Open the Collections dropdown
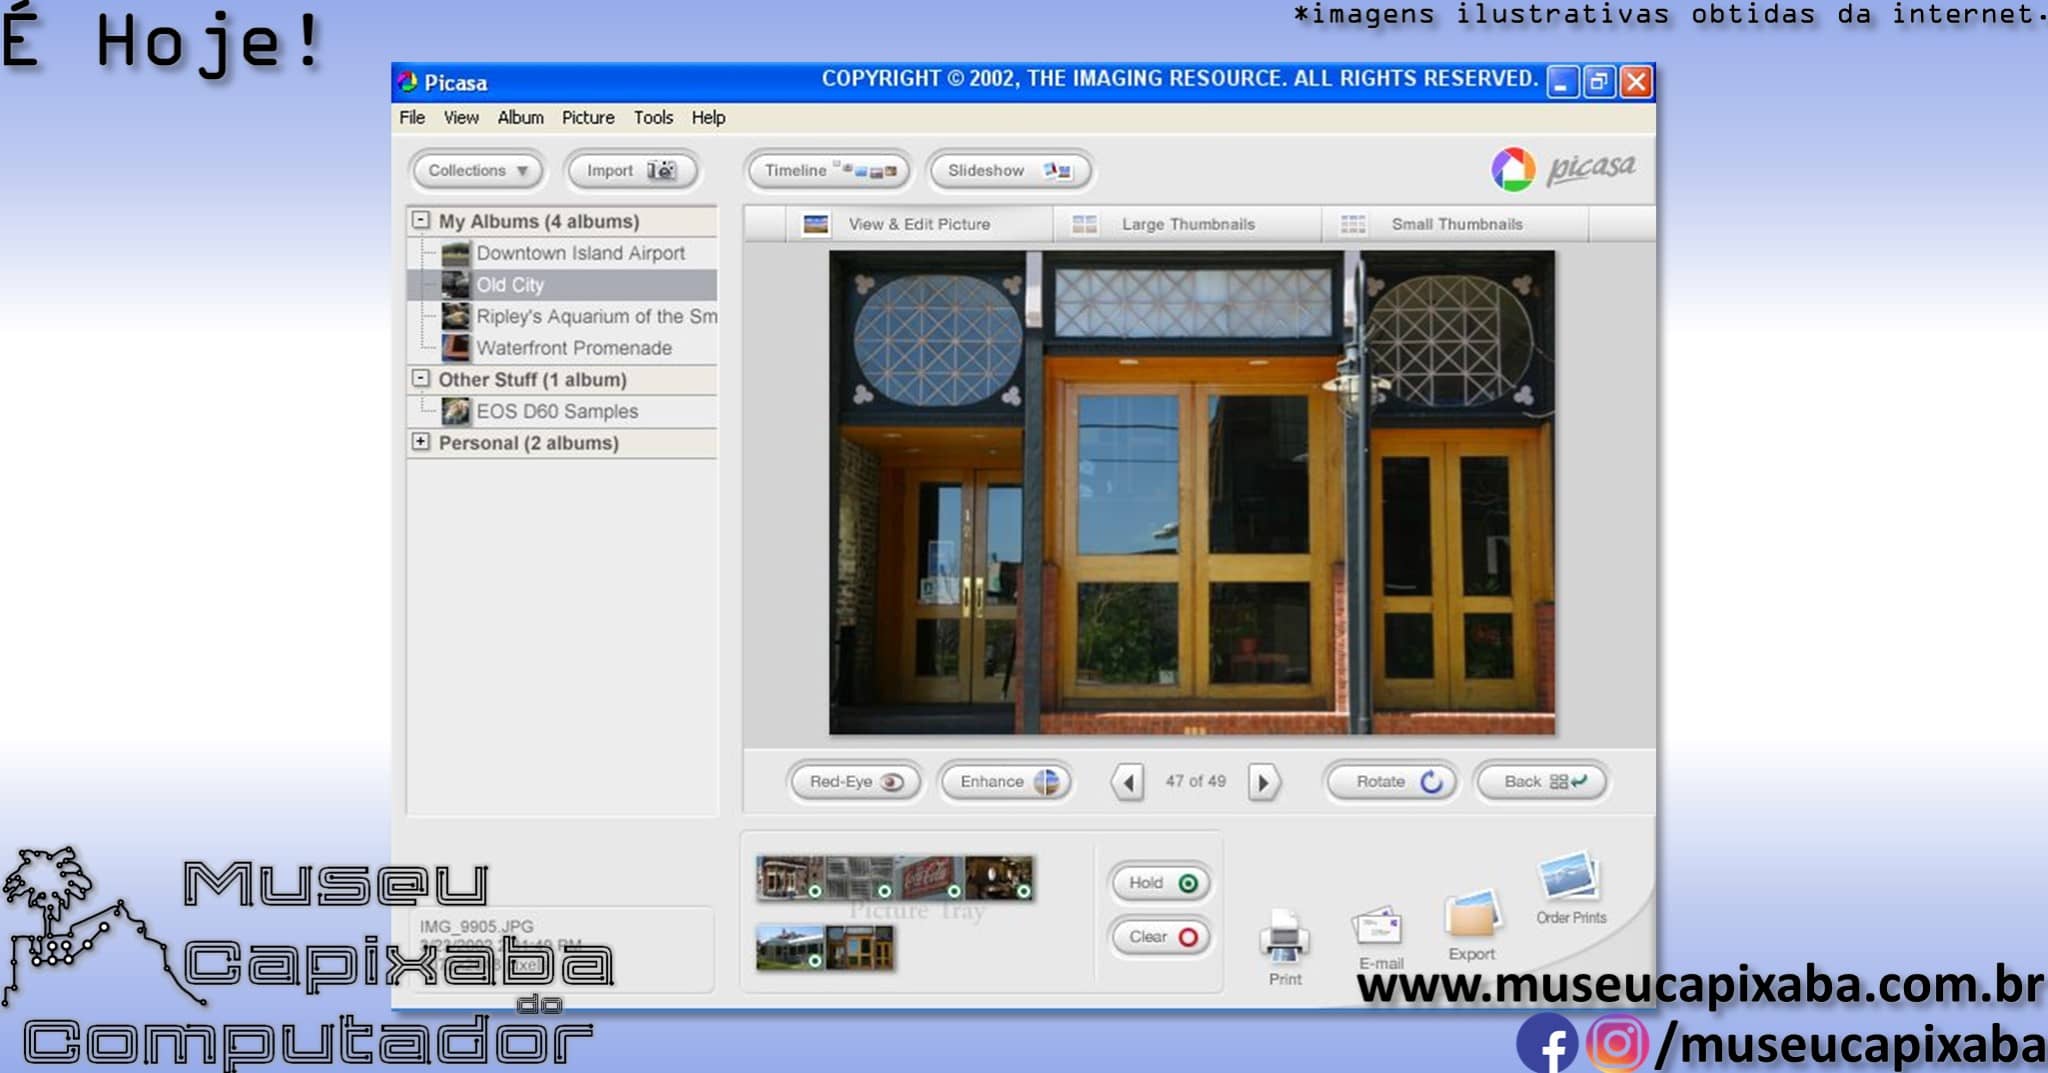 point(476,171)
